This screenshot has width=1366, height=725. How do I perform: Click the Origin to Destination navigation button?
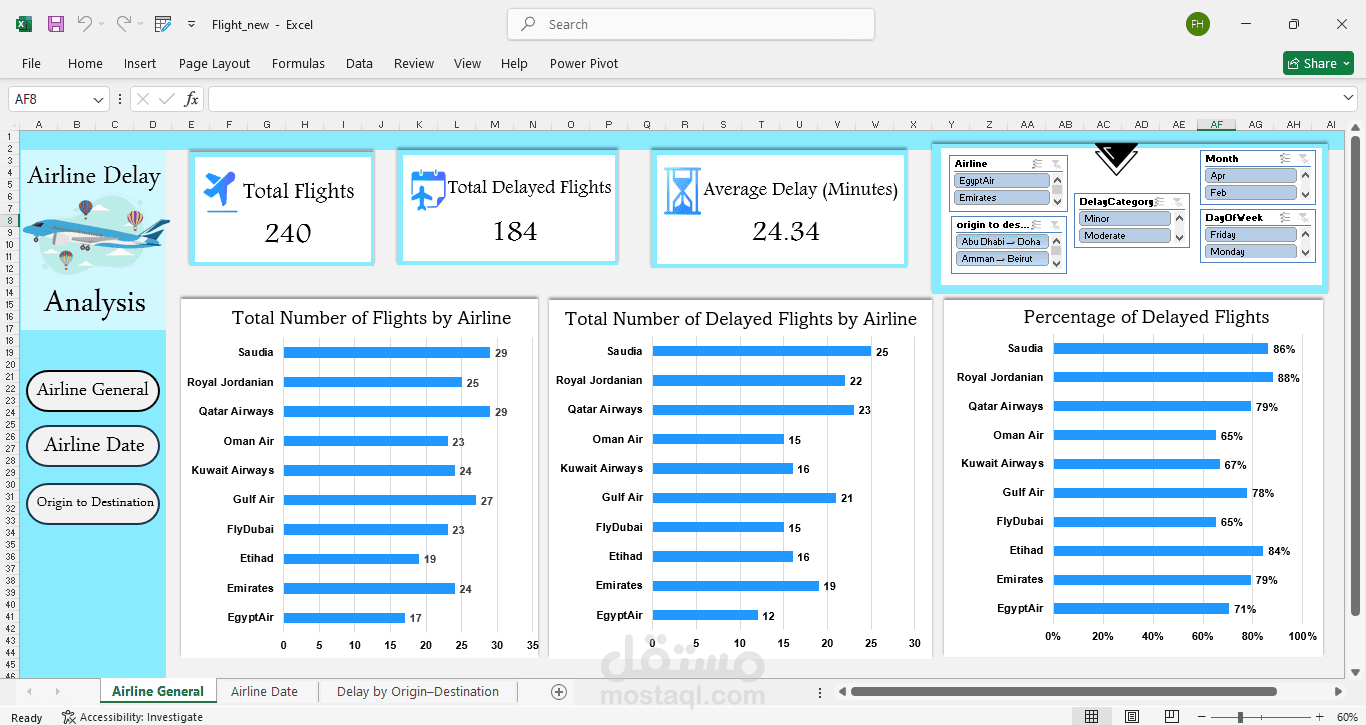click(93, 503)
